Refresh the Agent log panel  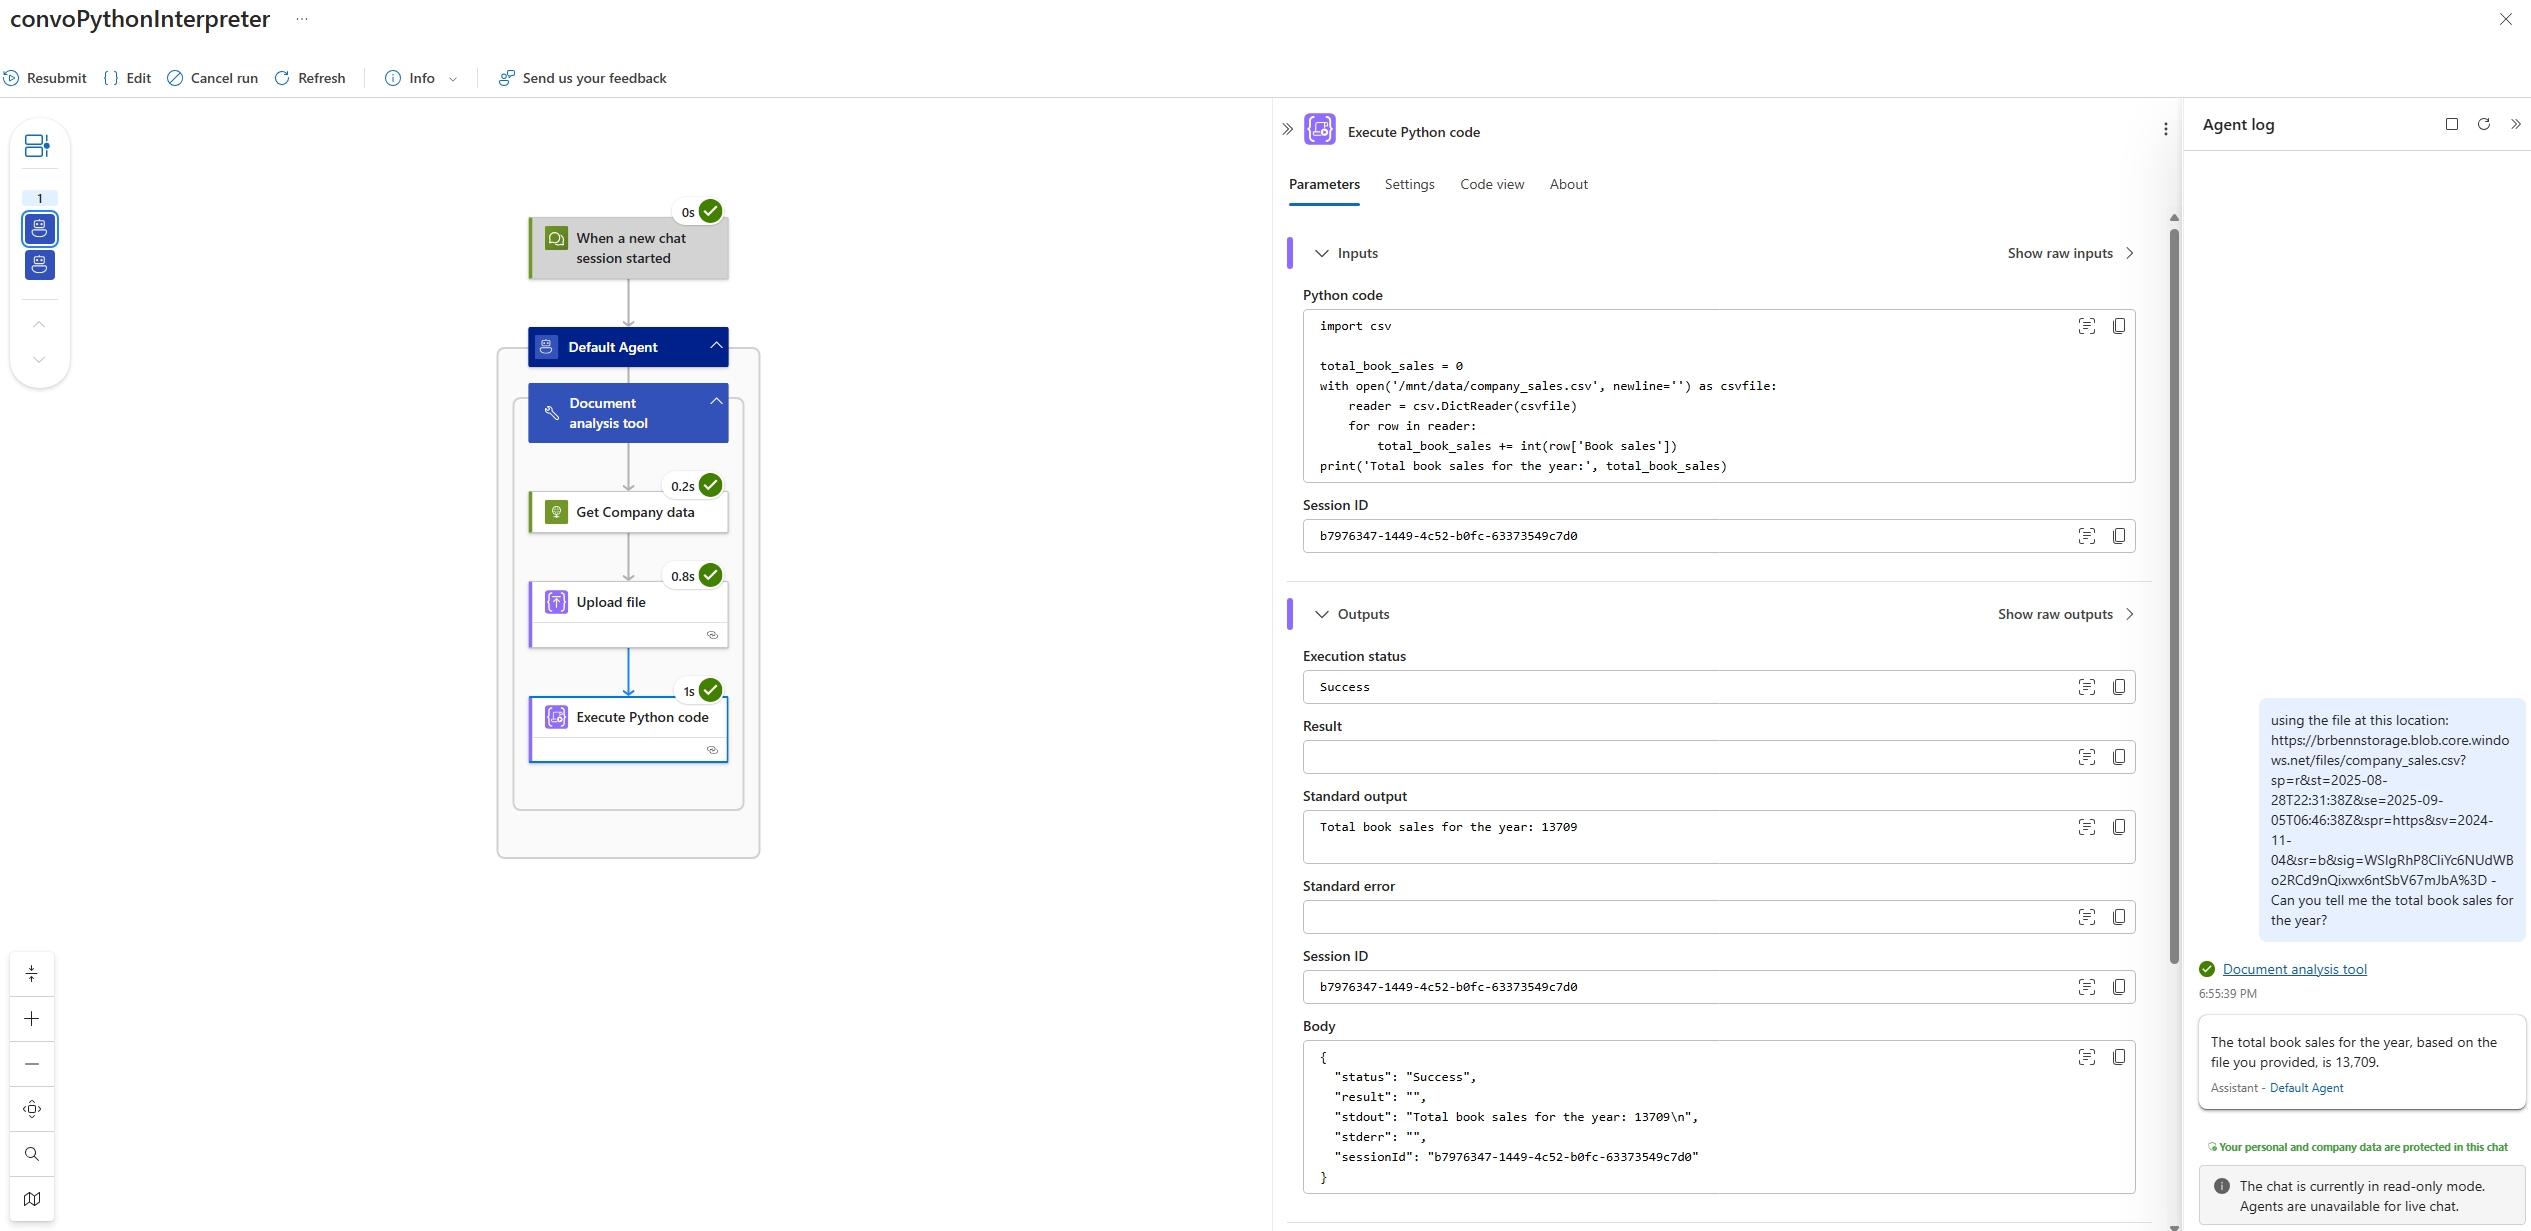point(2484,123)
